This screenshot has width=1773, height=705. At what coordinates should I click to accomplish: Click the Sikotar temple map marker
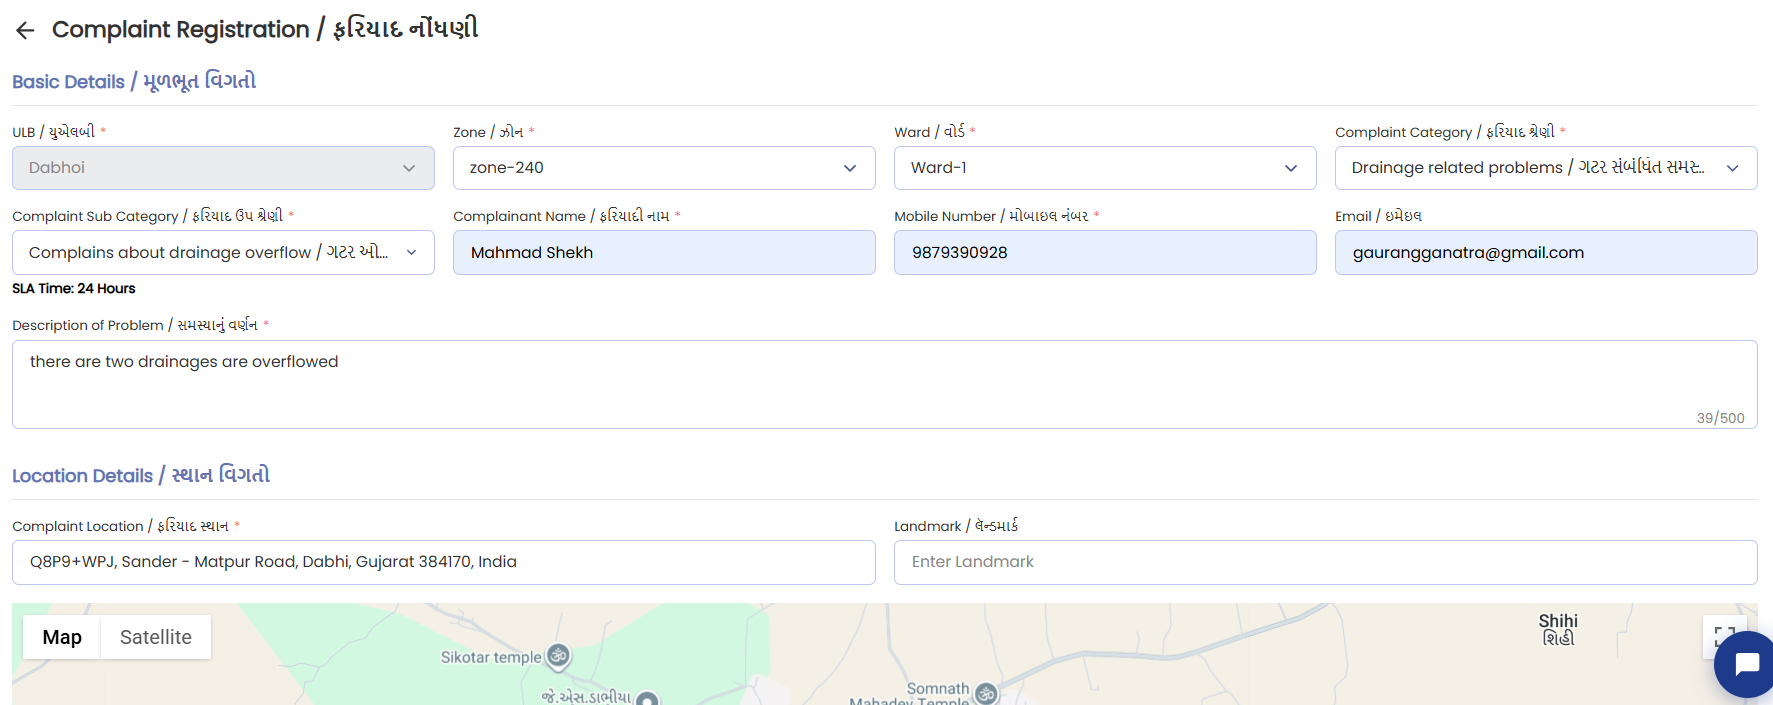coord(559,656)
